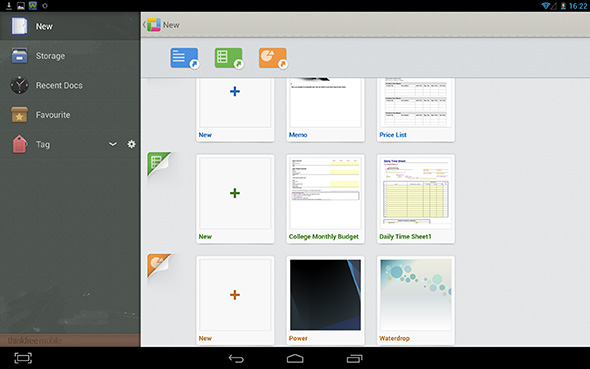Screen dimensions: 590x369
Task: Open the College Monthly Budget template
Action: [325, 199]
